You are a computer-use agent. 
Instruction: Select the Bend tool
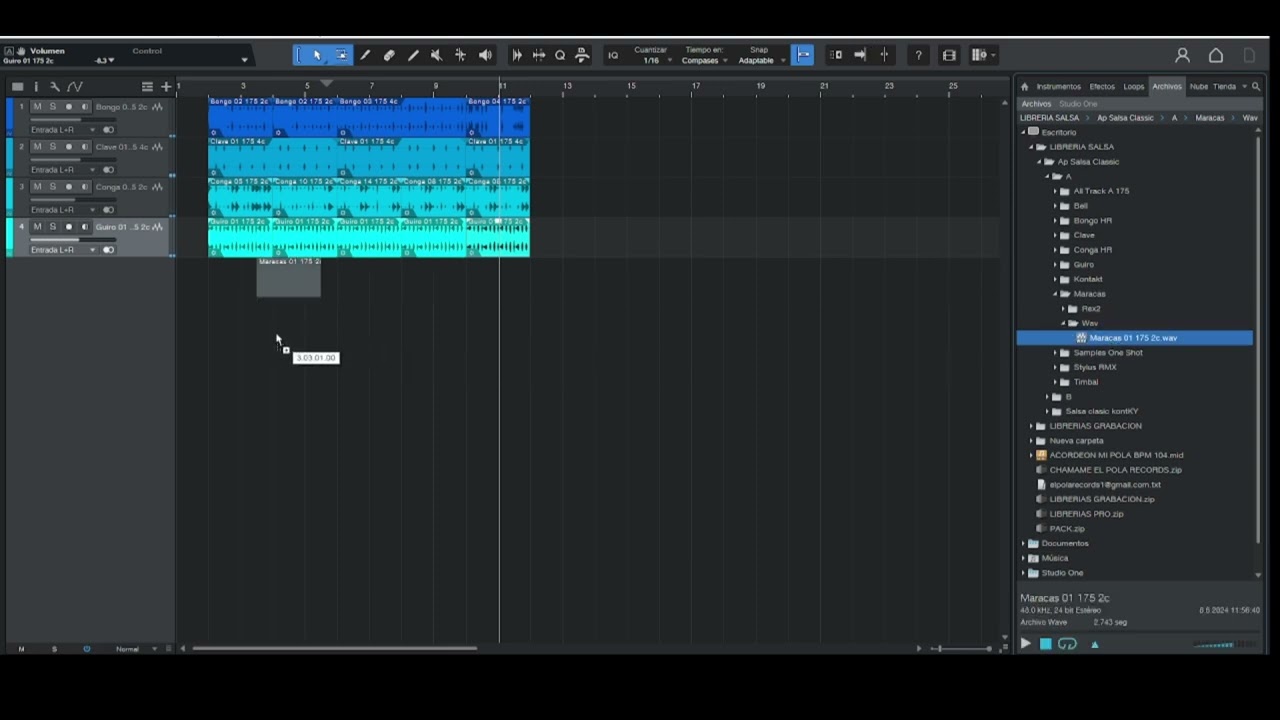pos(460,55)
